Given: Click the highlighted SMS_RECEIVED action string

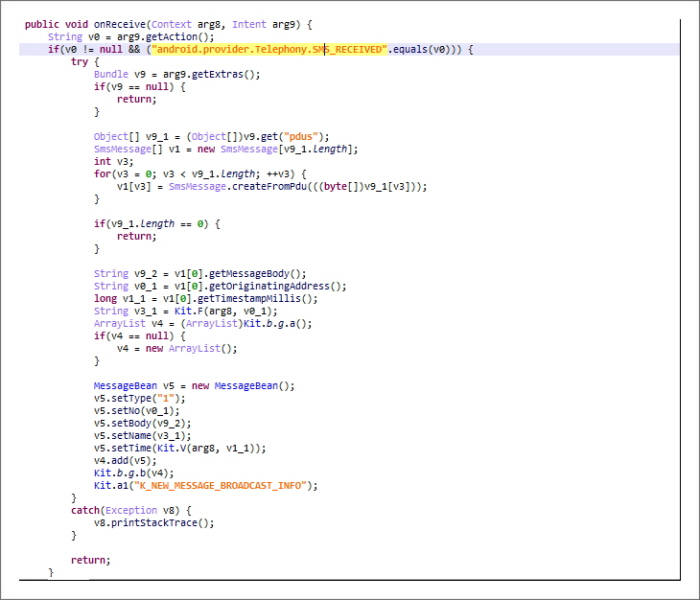Looking at the screenshot, I should pos(269,49).
